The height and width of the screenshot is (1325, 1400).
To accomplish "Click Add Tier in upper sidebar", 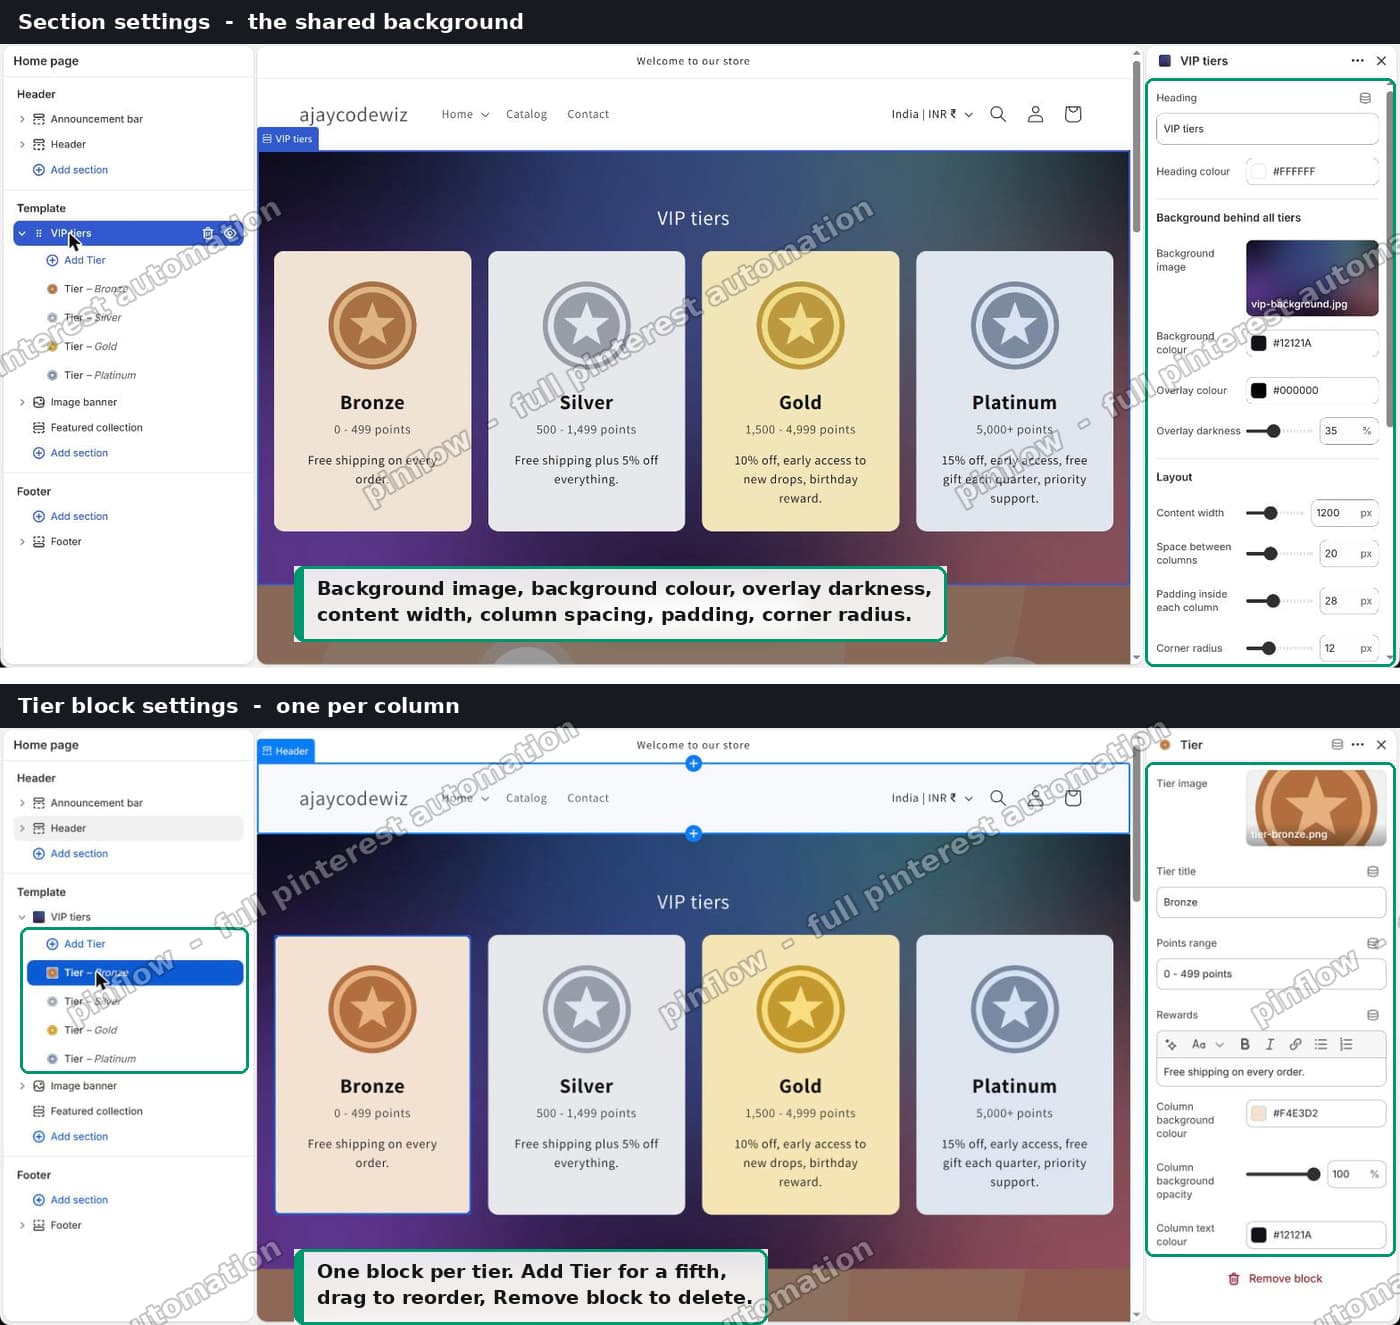I will coord(76,260).
